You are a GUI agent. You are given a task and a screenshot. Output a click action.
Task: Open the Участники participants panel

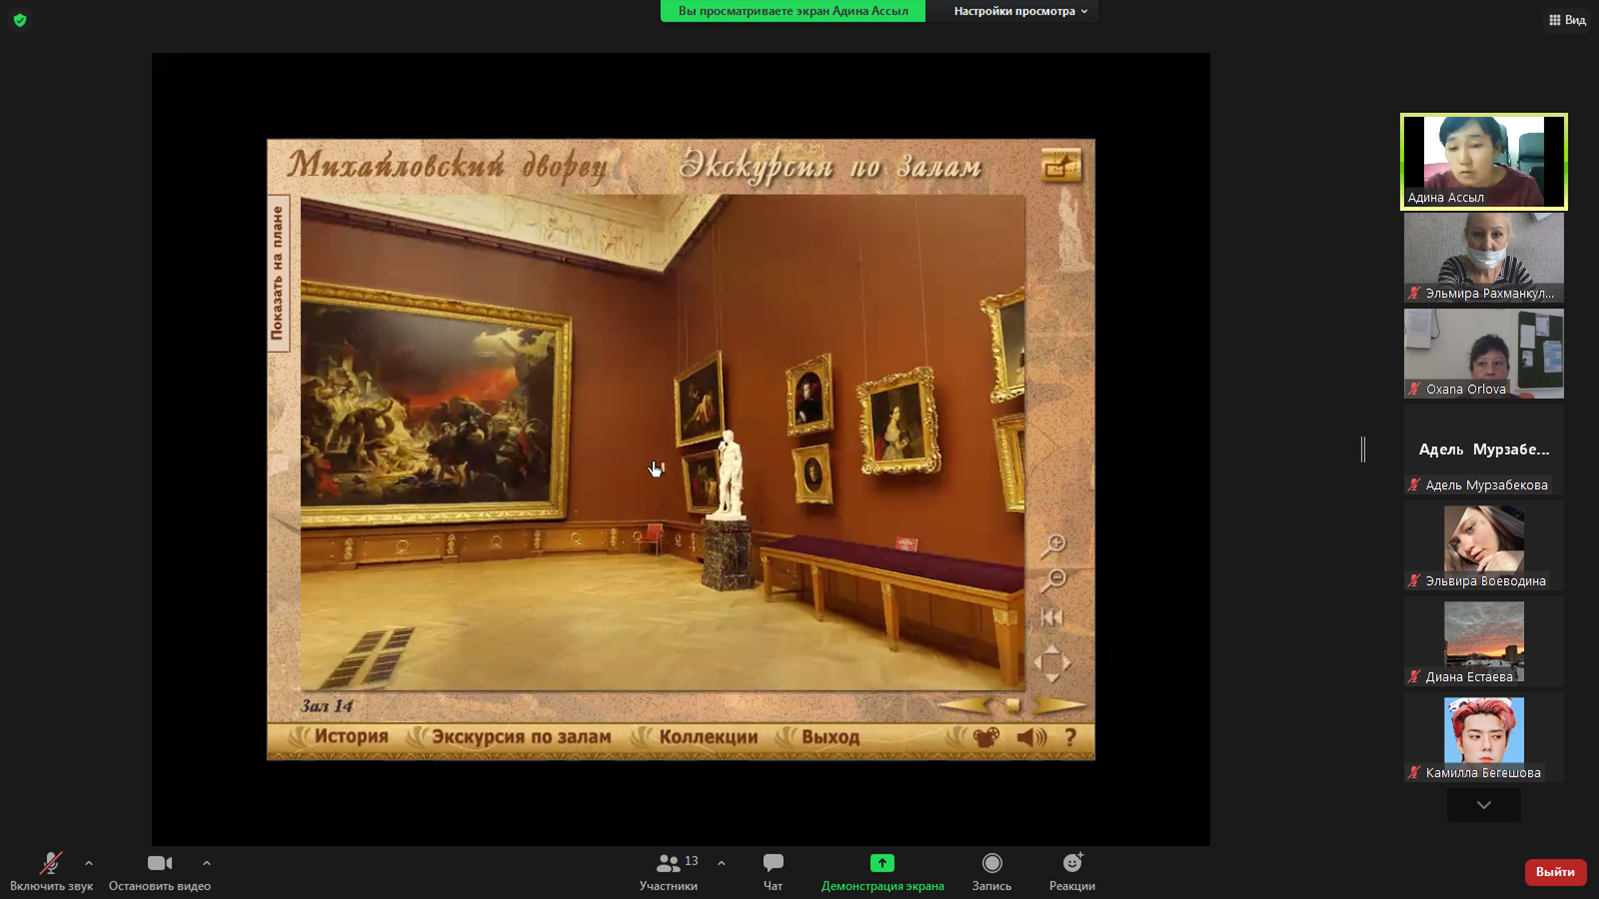669,871
